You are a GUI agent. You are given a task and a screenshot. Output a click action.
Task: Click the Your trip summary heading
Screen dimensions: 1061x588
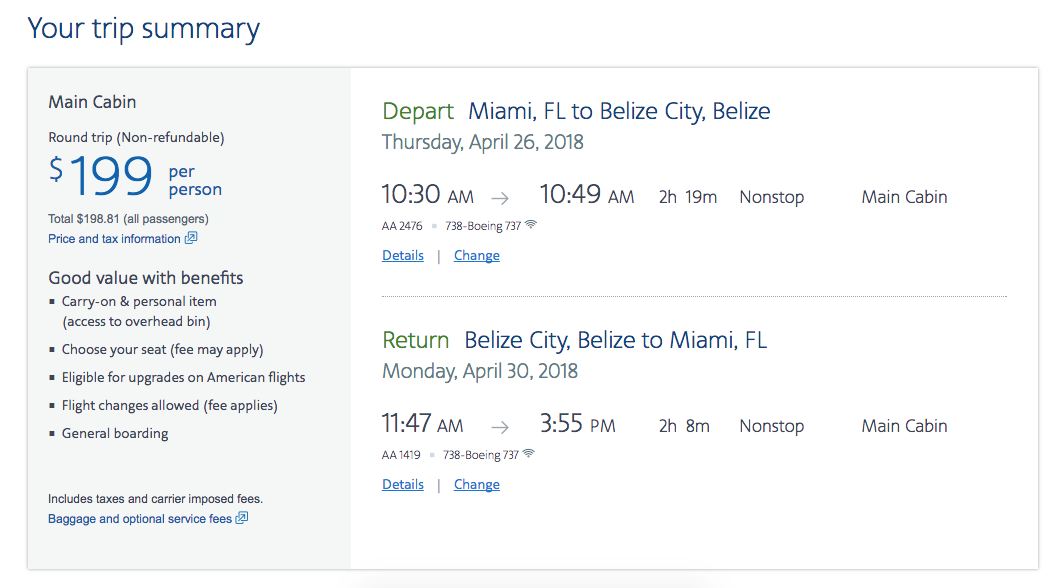(x=143, y=29)
